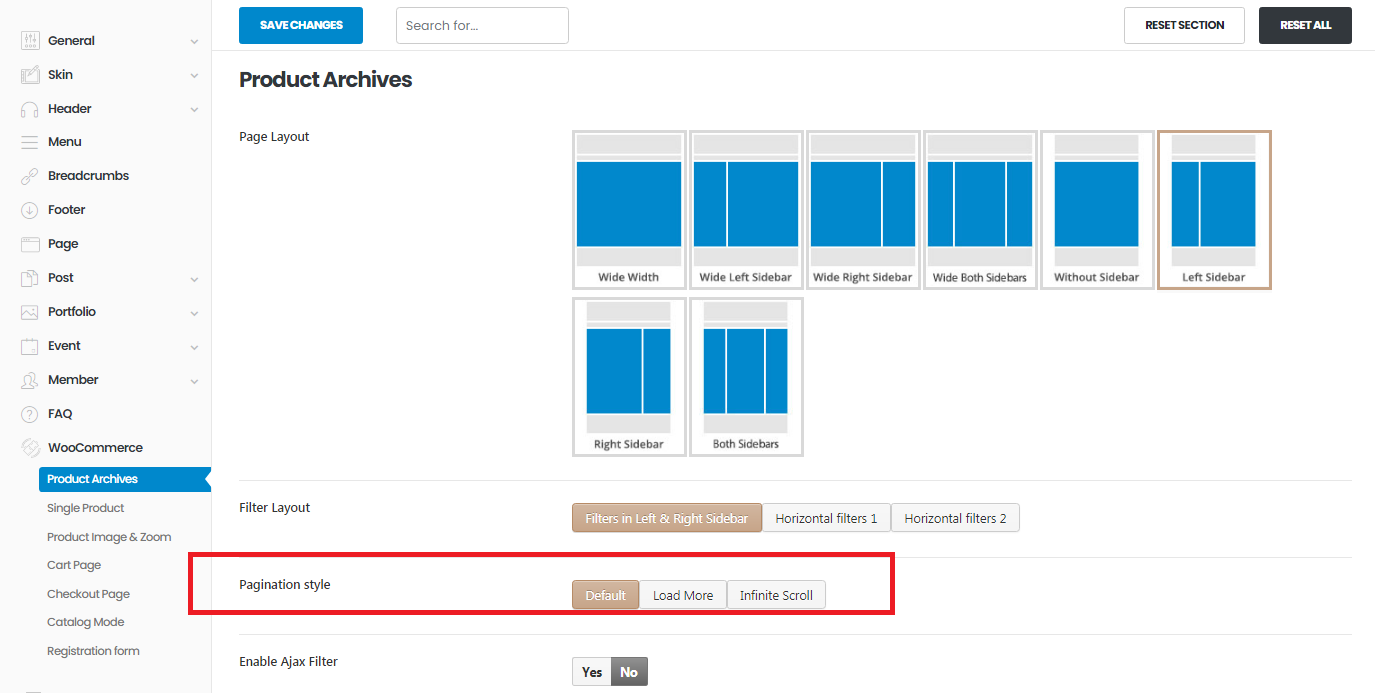
Task: Expand the Header section chevron
Action: click(x=194, y=110)
